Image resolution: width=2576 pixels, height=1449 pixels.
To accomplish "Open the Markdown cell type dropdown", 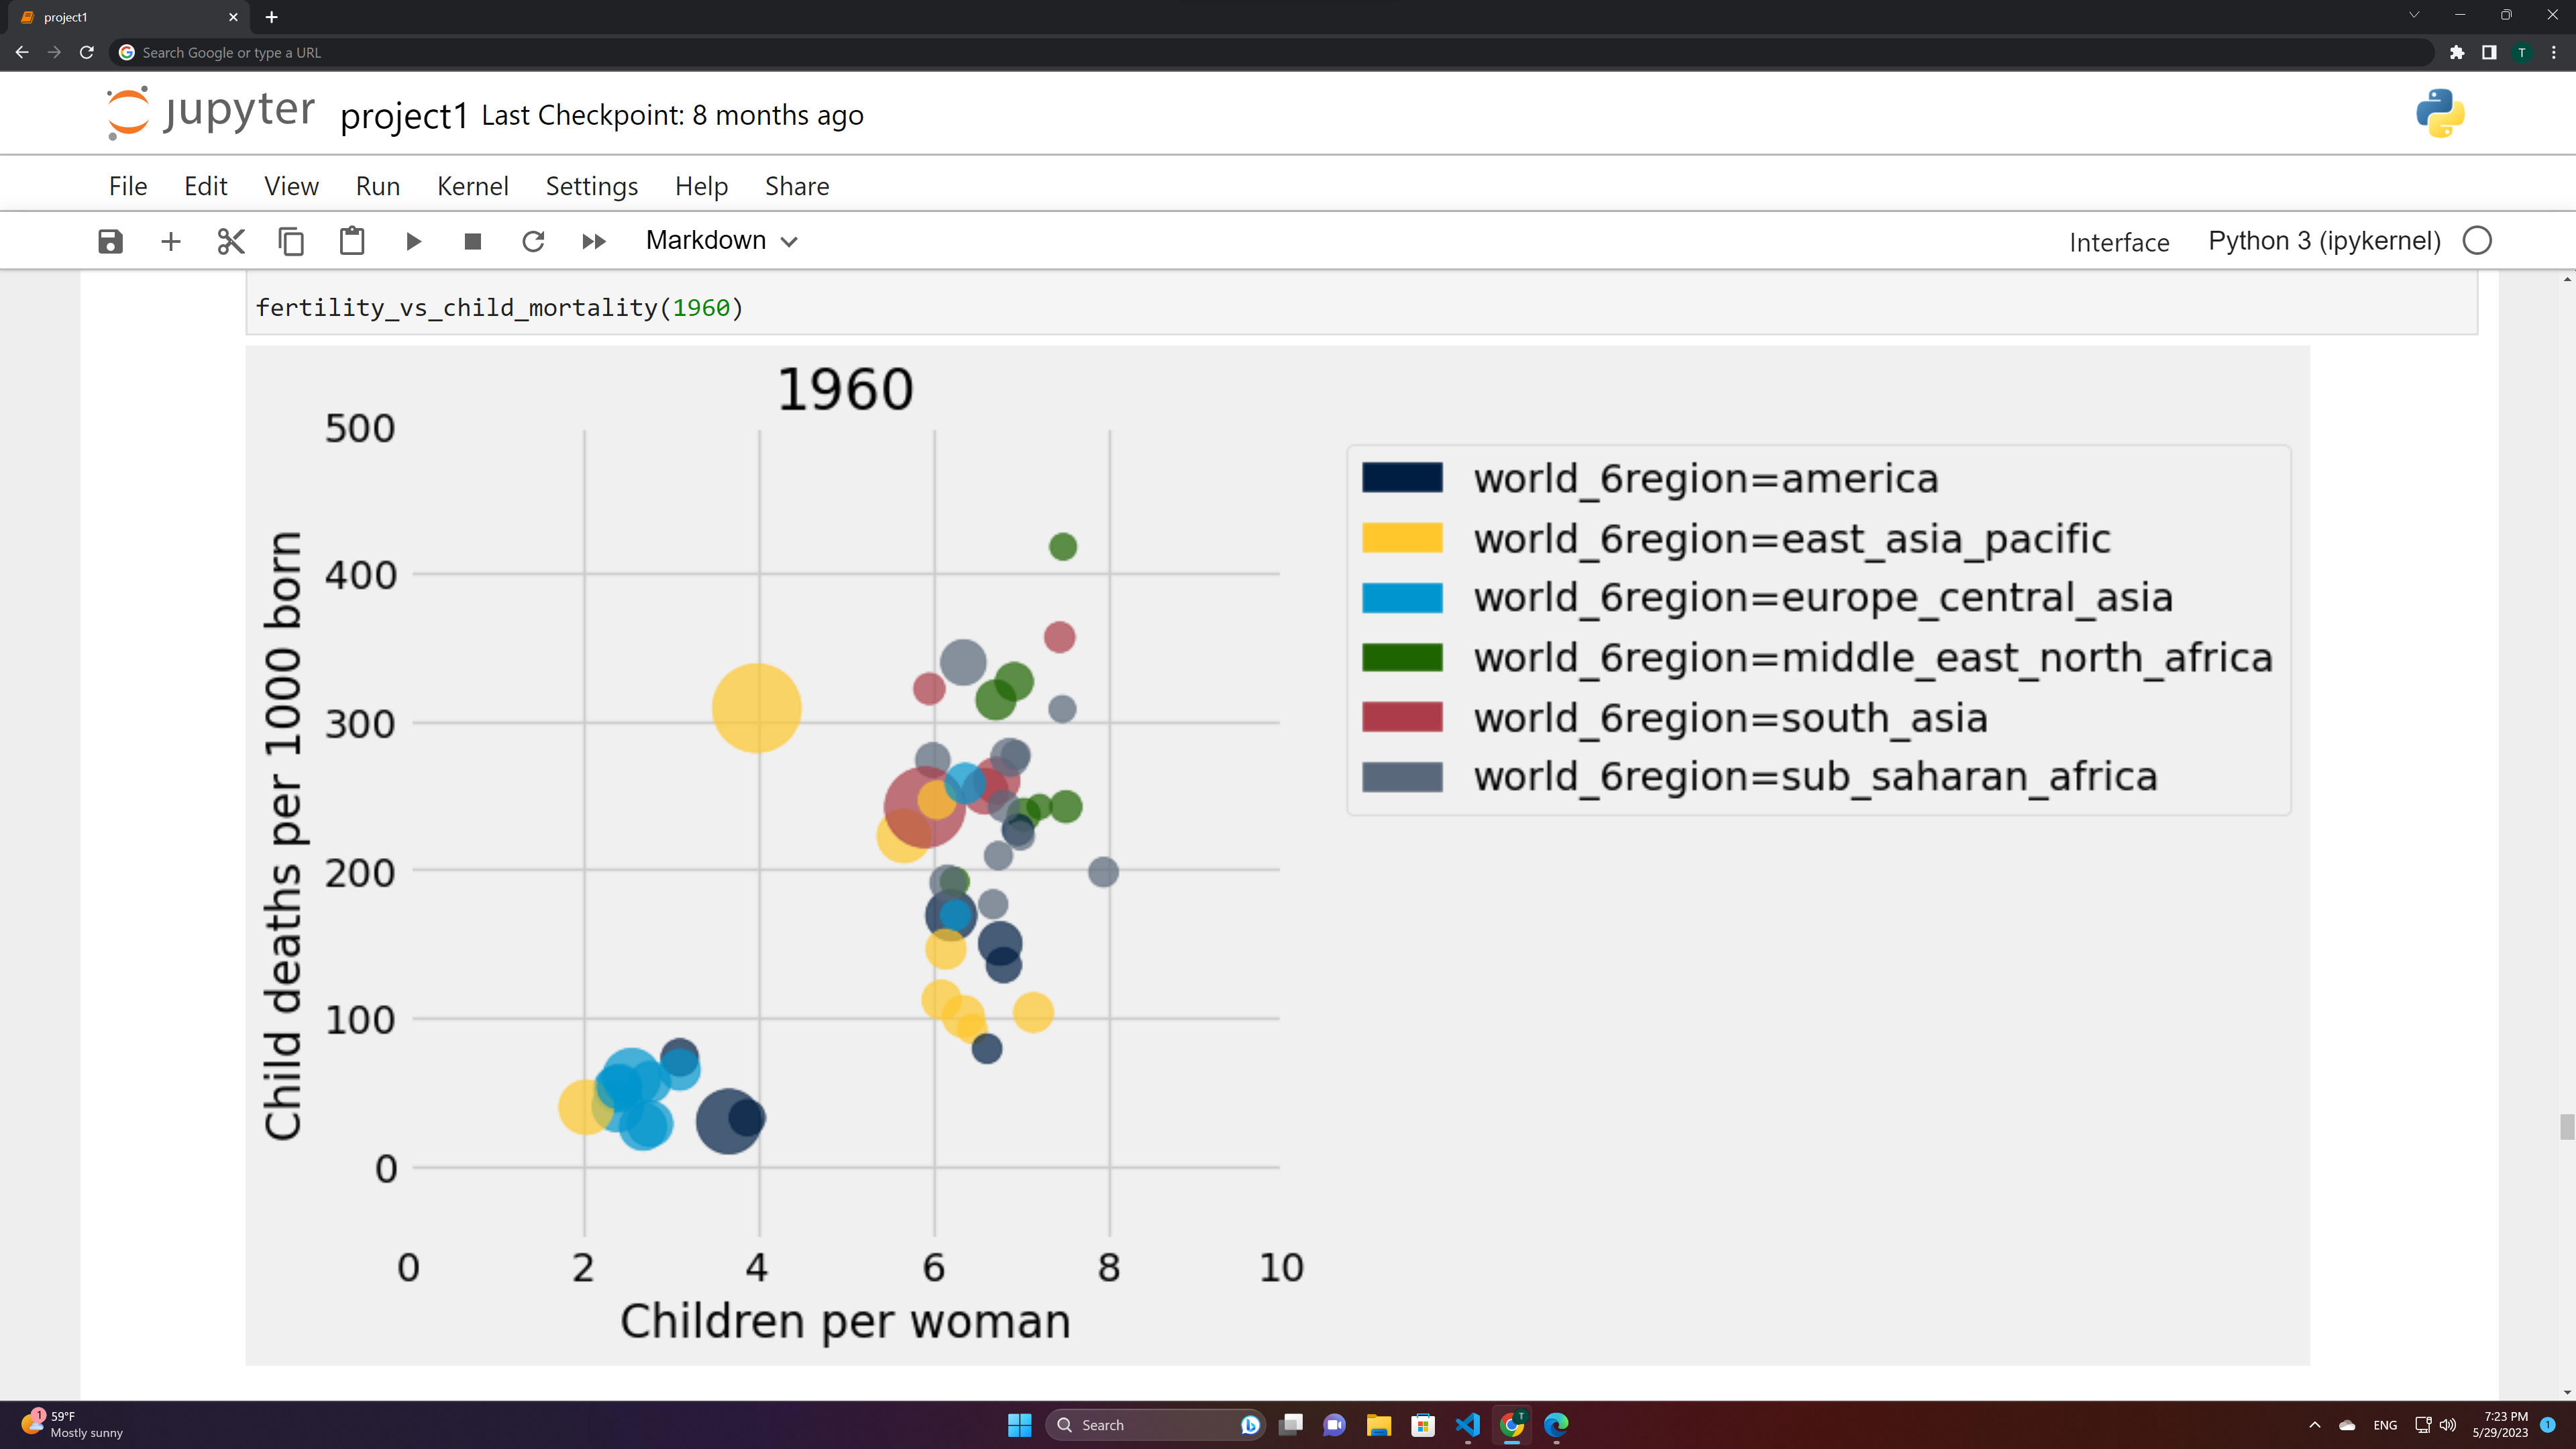I will tap(721, 241).
